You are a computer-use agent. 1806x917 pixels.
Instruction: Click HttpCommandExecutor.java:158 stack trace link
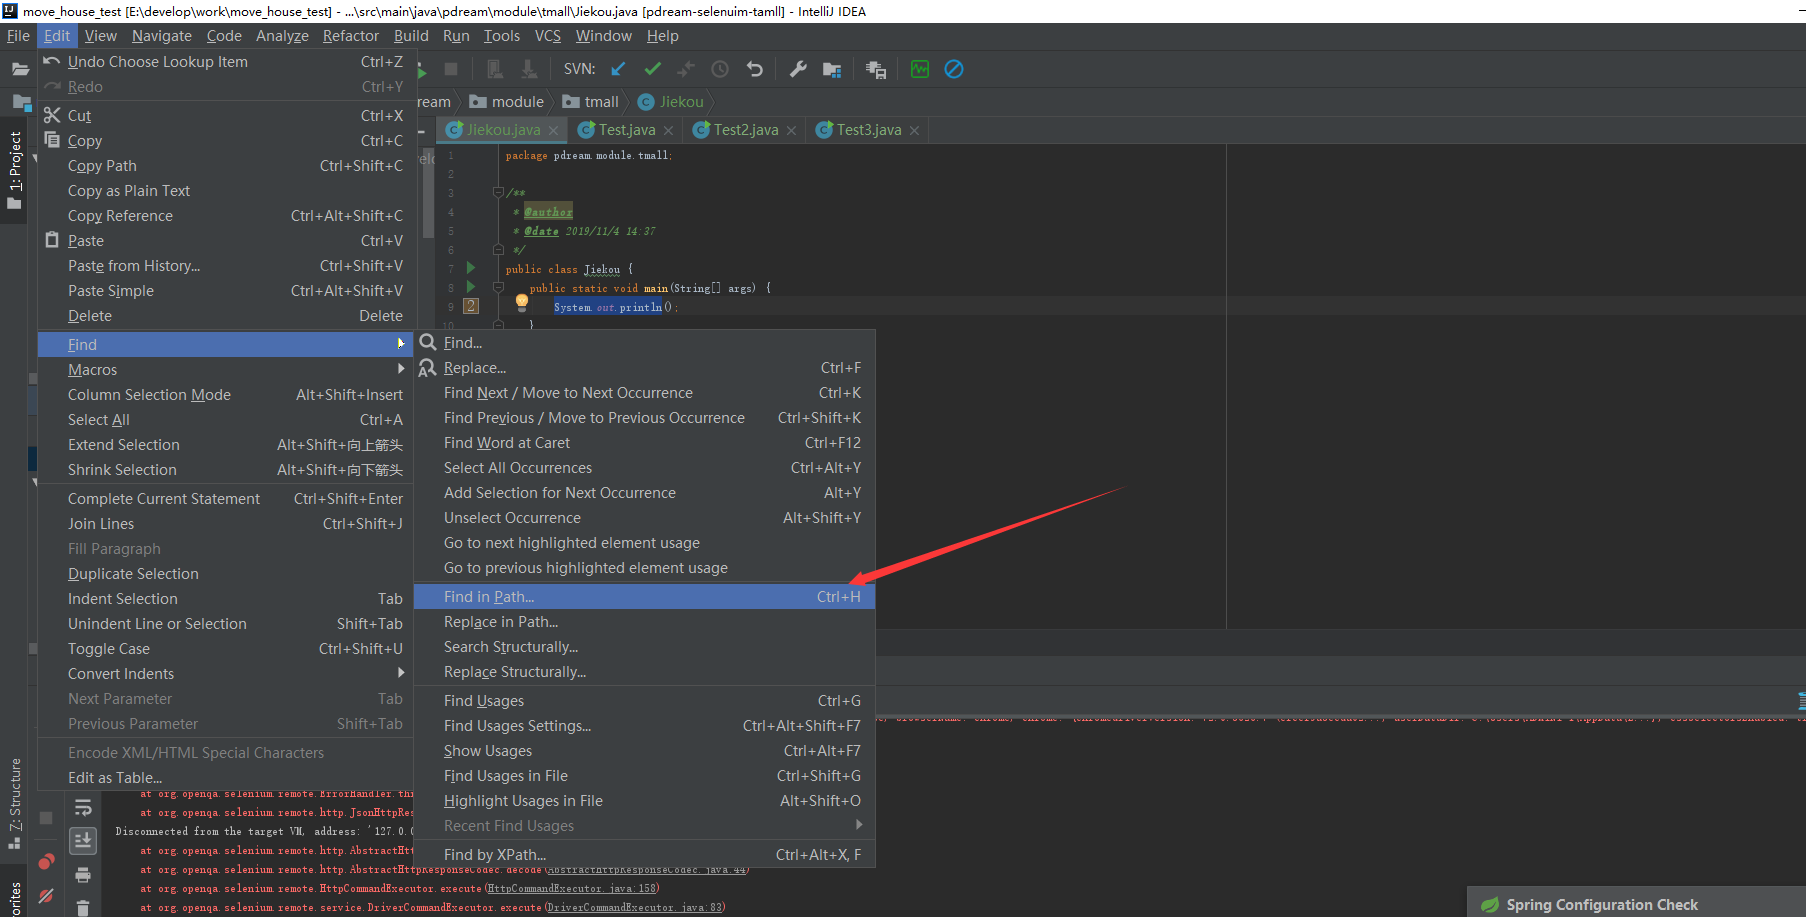coord(574,889)
